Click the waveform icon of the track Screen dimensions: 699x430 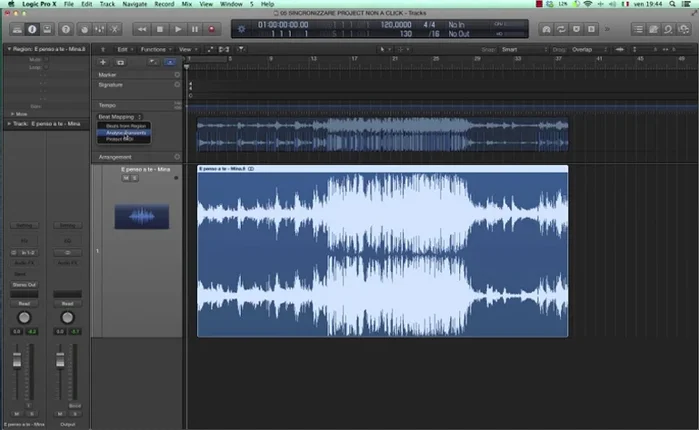tap(141, 215)
